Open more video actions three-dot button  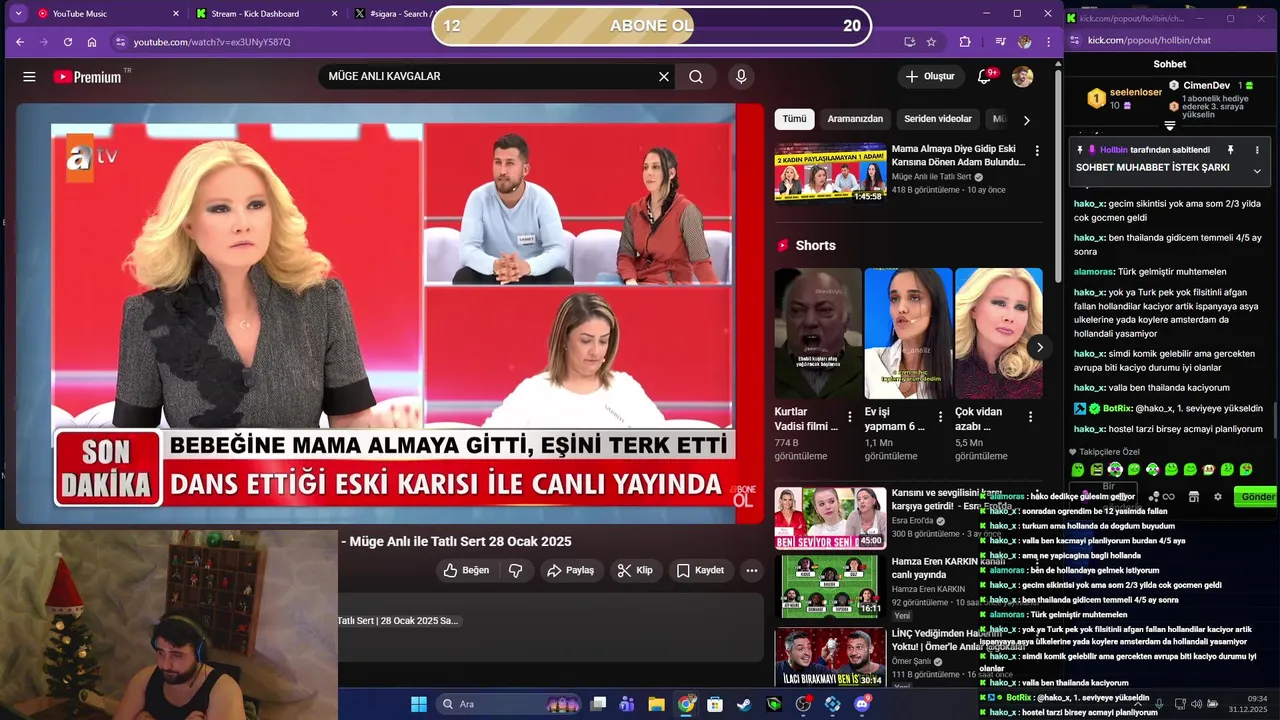click(752, 570)
